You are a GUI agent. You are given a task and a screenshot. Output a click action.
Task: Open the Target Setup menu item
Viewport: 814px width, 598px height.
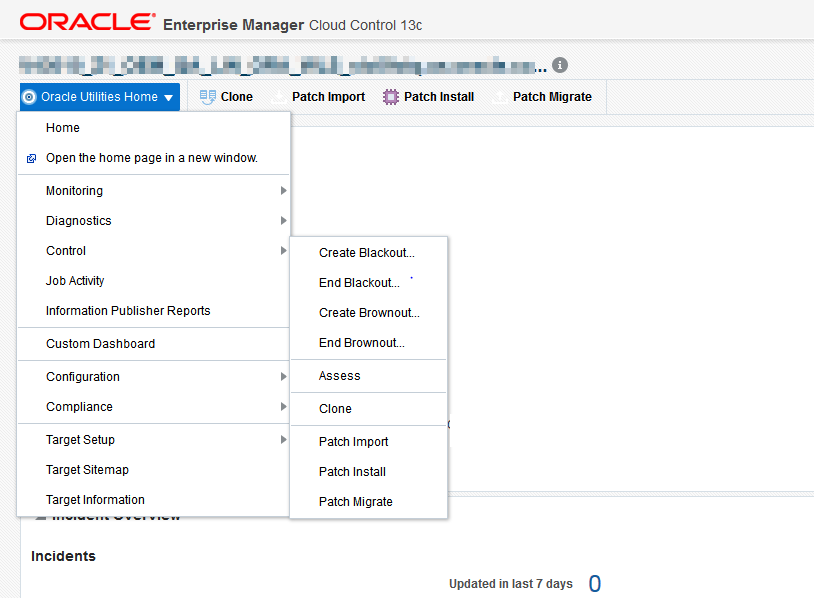pyautogui.click(x=153, y=440)
